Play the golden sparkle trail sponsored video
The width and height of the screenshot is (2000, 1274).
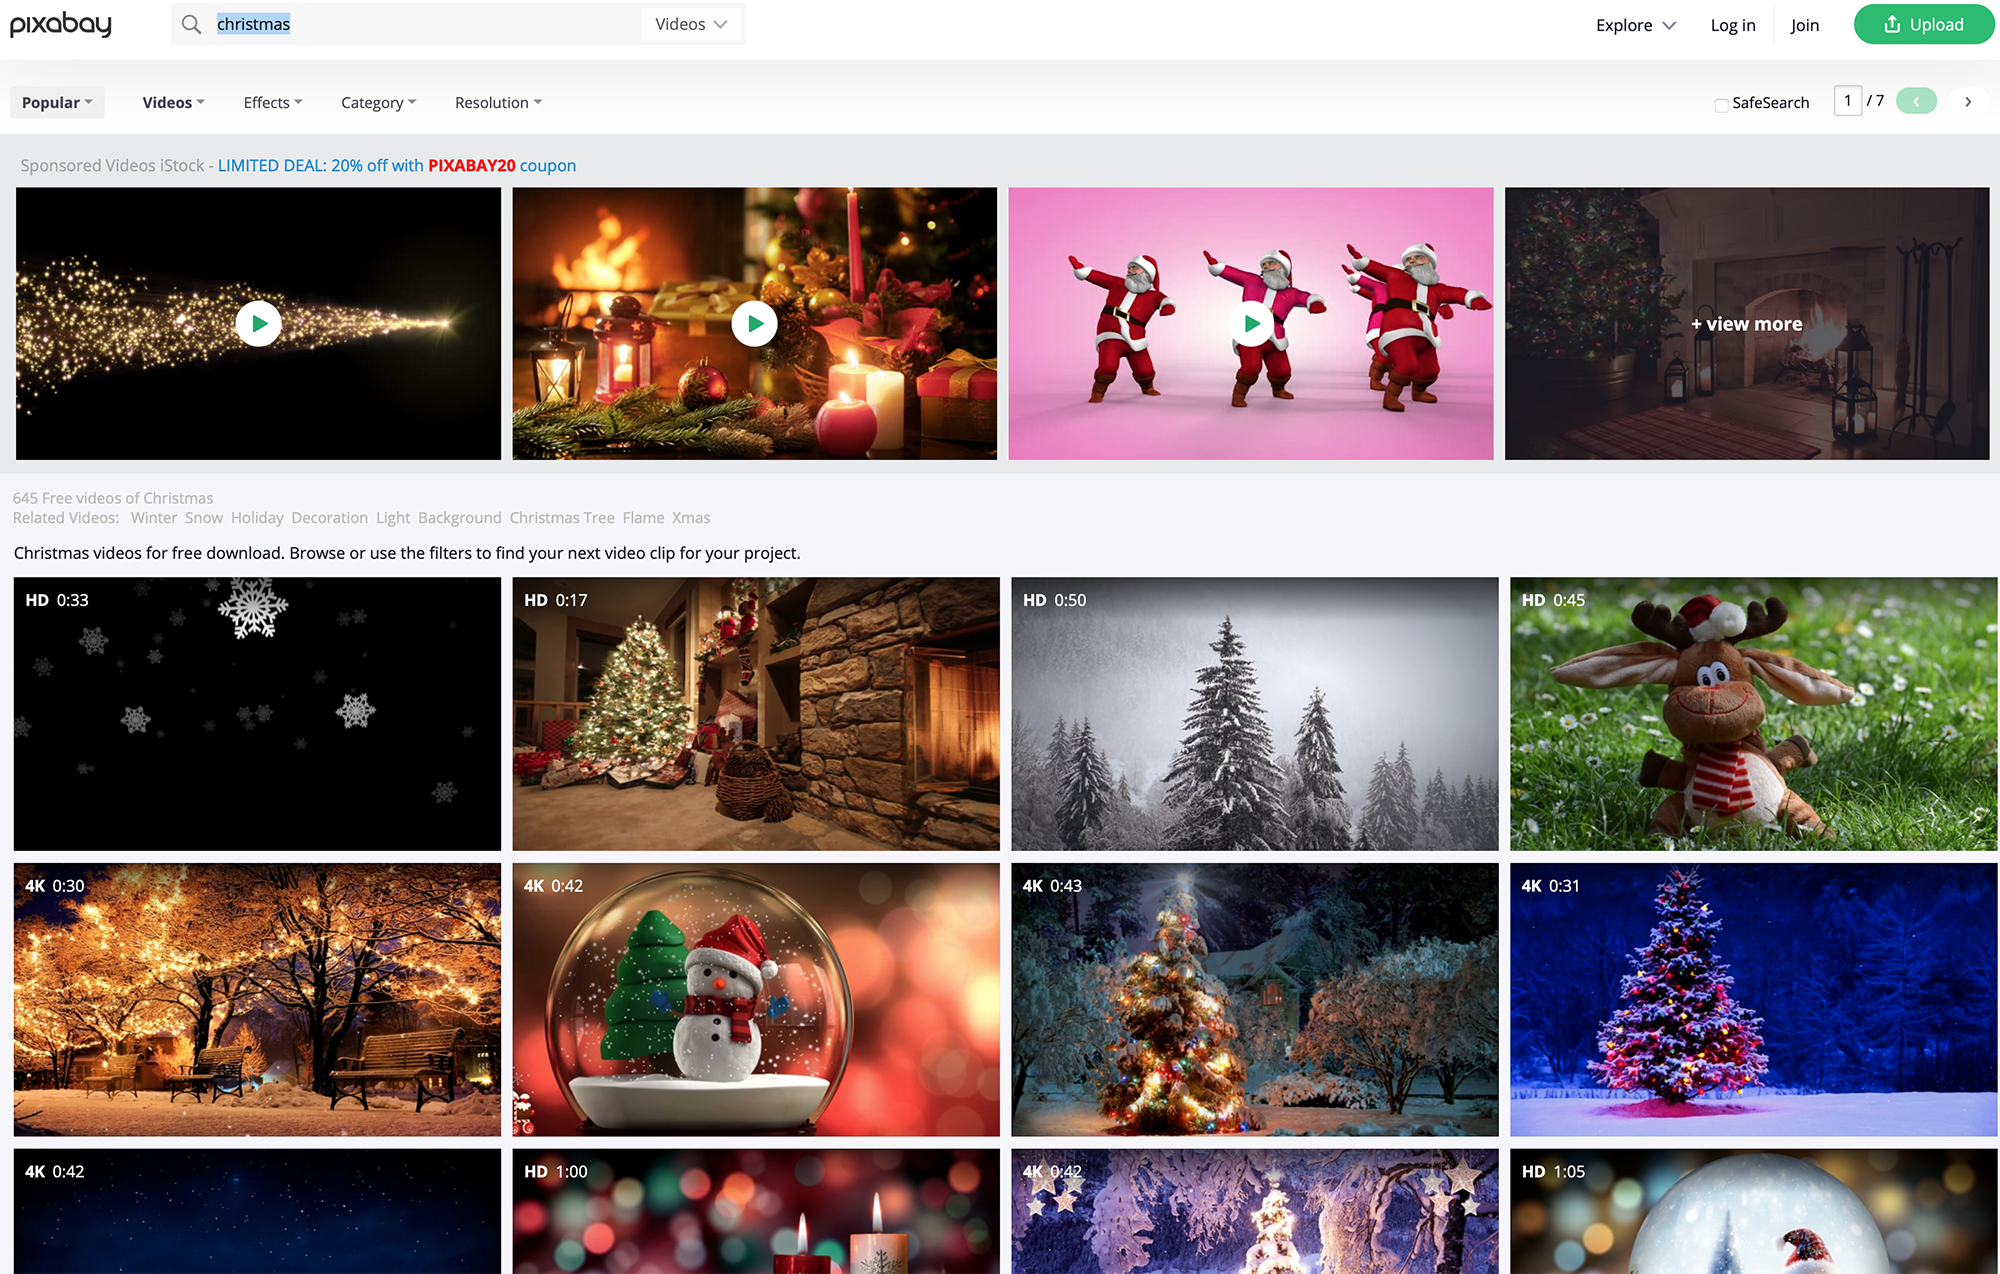(x=259, y=324)
